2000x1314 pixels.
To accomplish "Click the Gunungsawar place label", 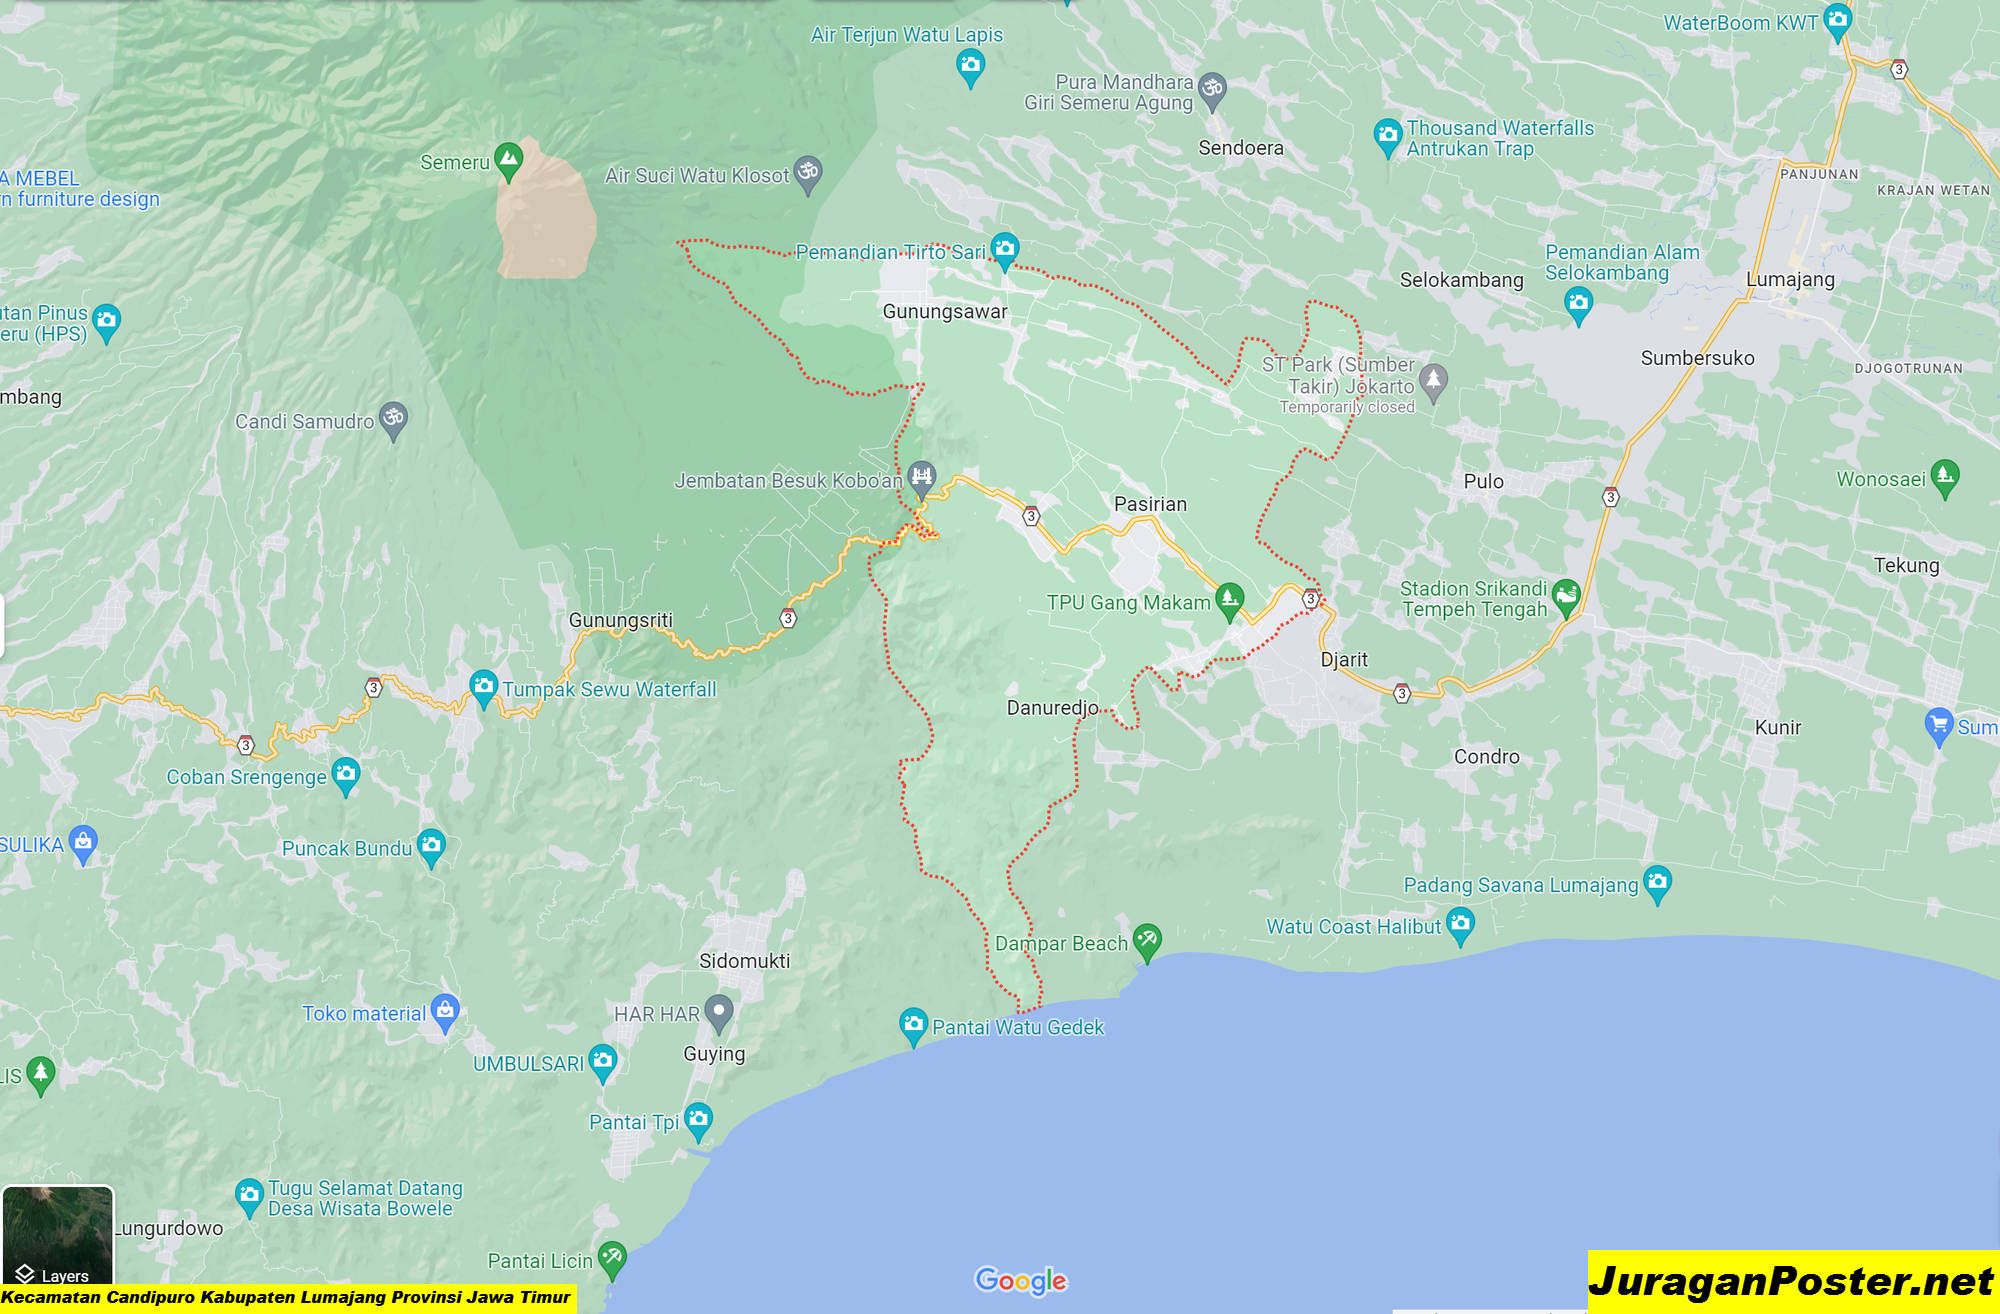I will (945, 312).
